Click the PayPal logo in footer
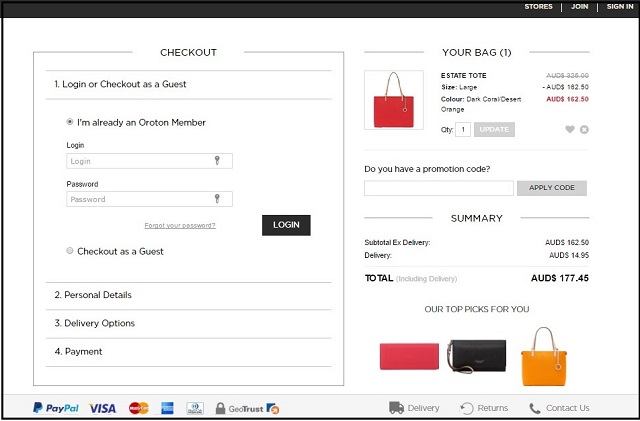Image resolution: width=640 pixels, height=421 pixels. (56, 408)
